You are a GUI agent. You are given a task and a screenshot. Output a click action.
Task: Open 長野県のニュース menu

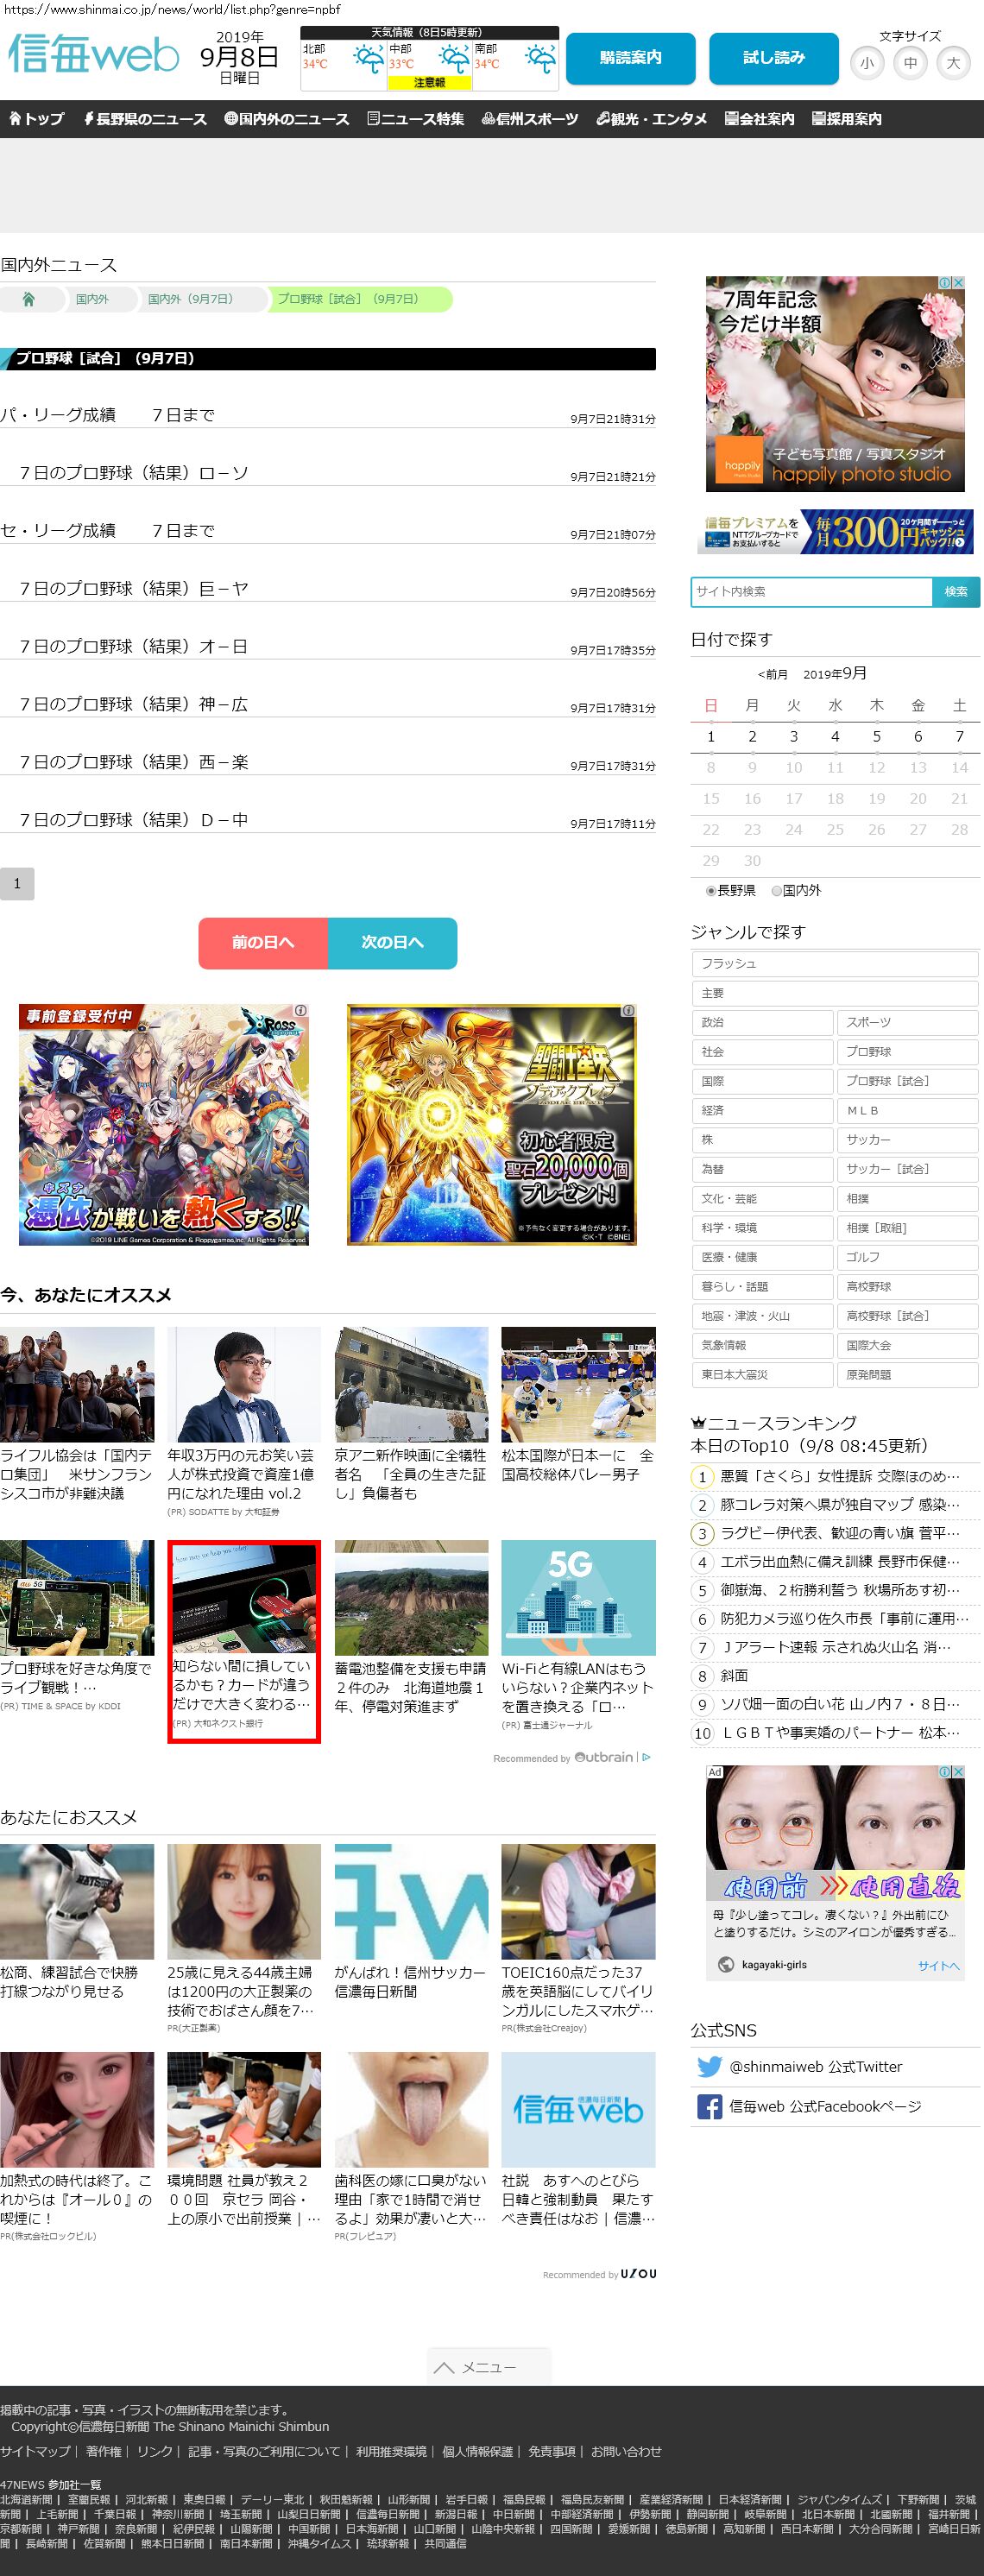[145, 119]
